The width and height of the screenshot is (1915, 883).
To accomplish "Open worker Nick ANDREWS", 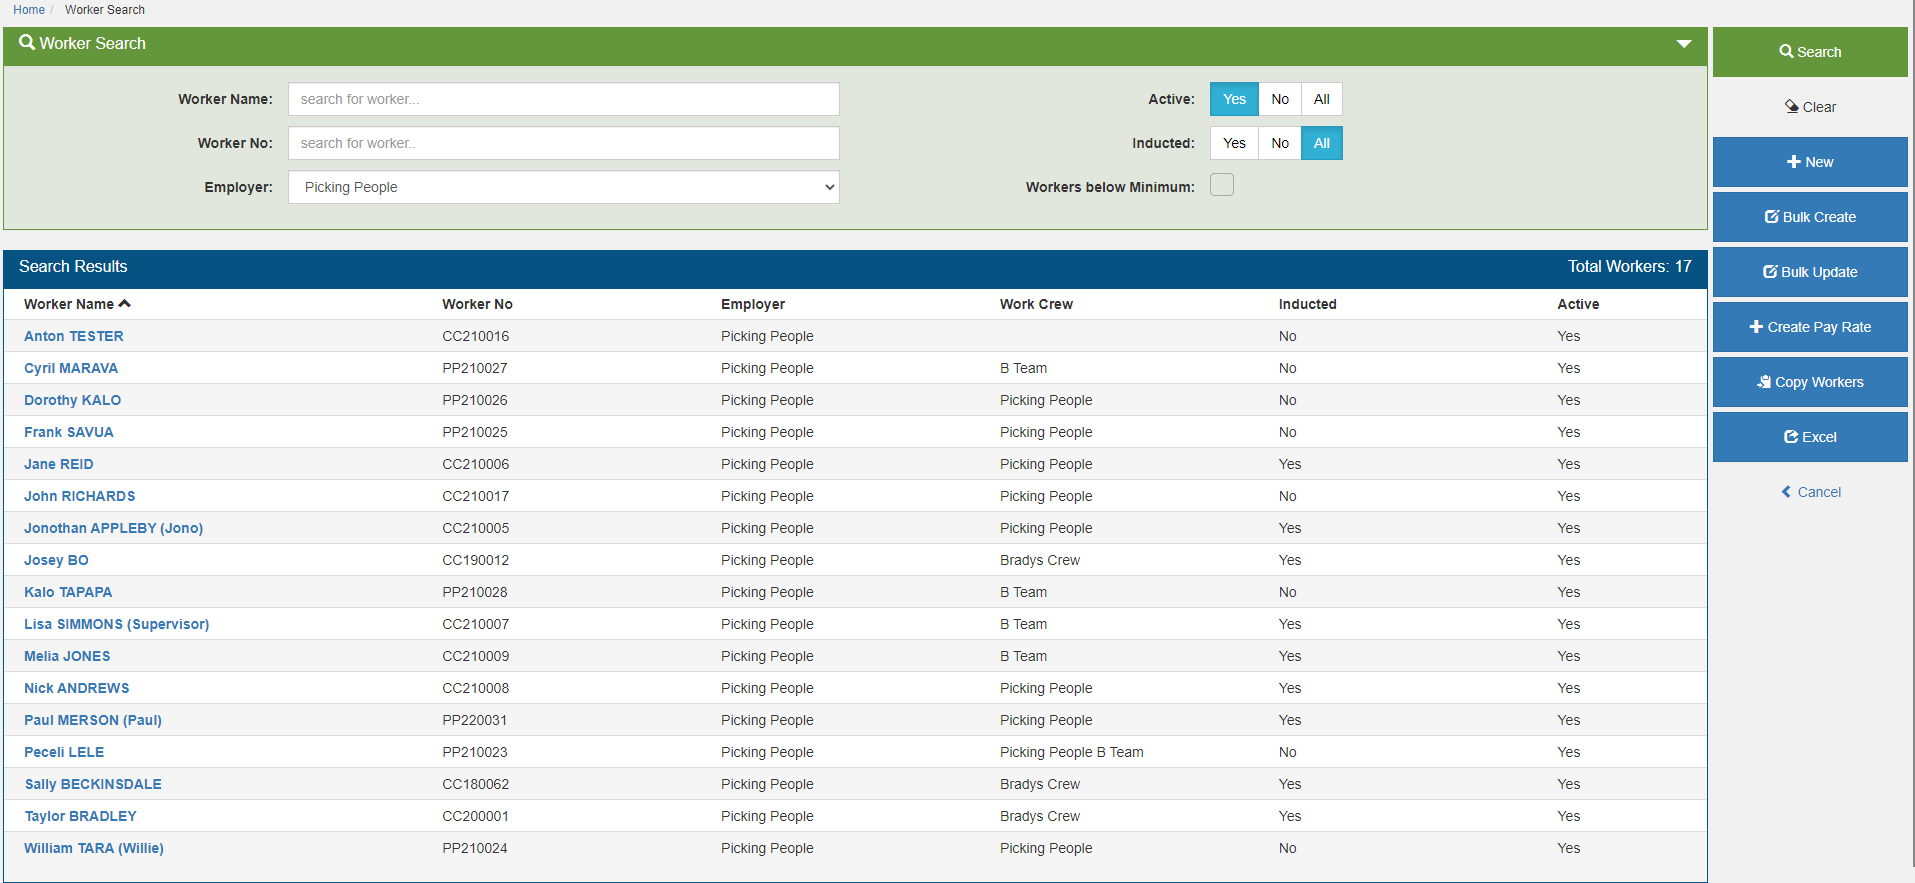I will pos(77,688).
